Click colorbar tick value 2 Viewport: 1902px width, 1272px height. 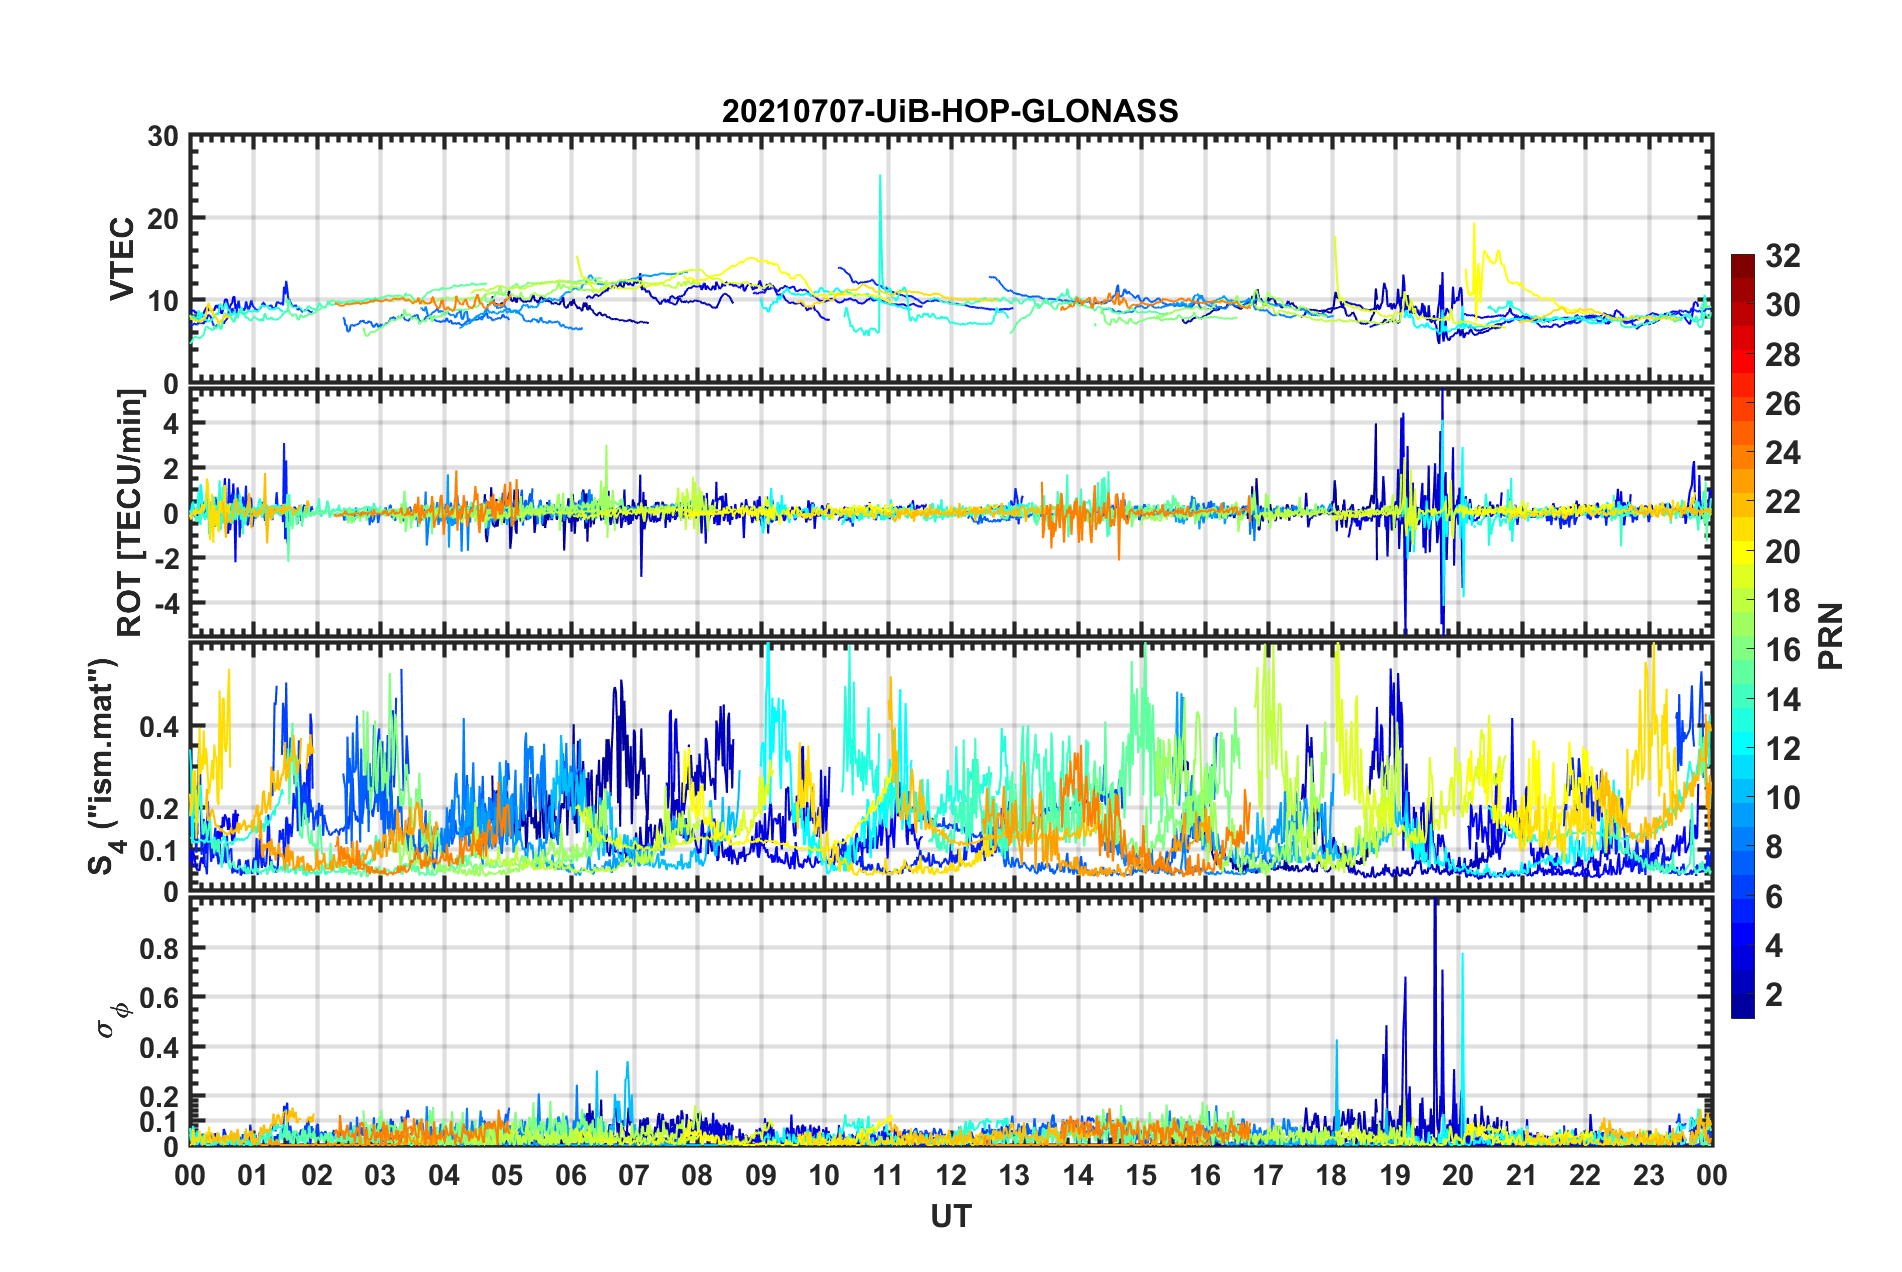[1774, 995]
